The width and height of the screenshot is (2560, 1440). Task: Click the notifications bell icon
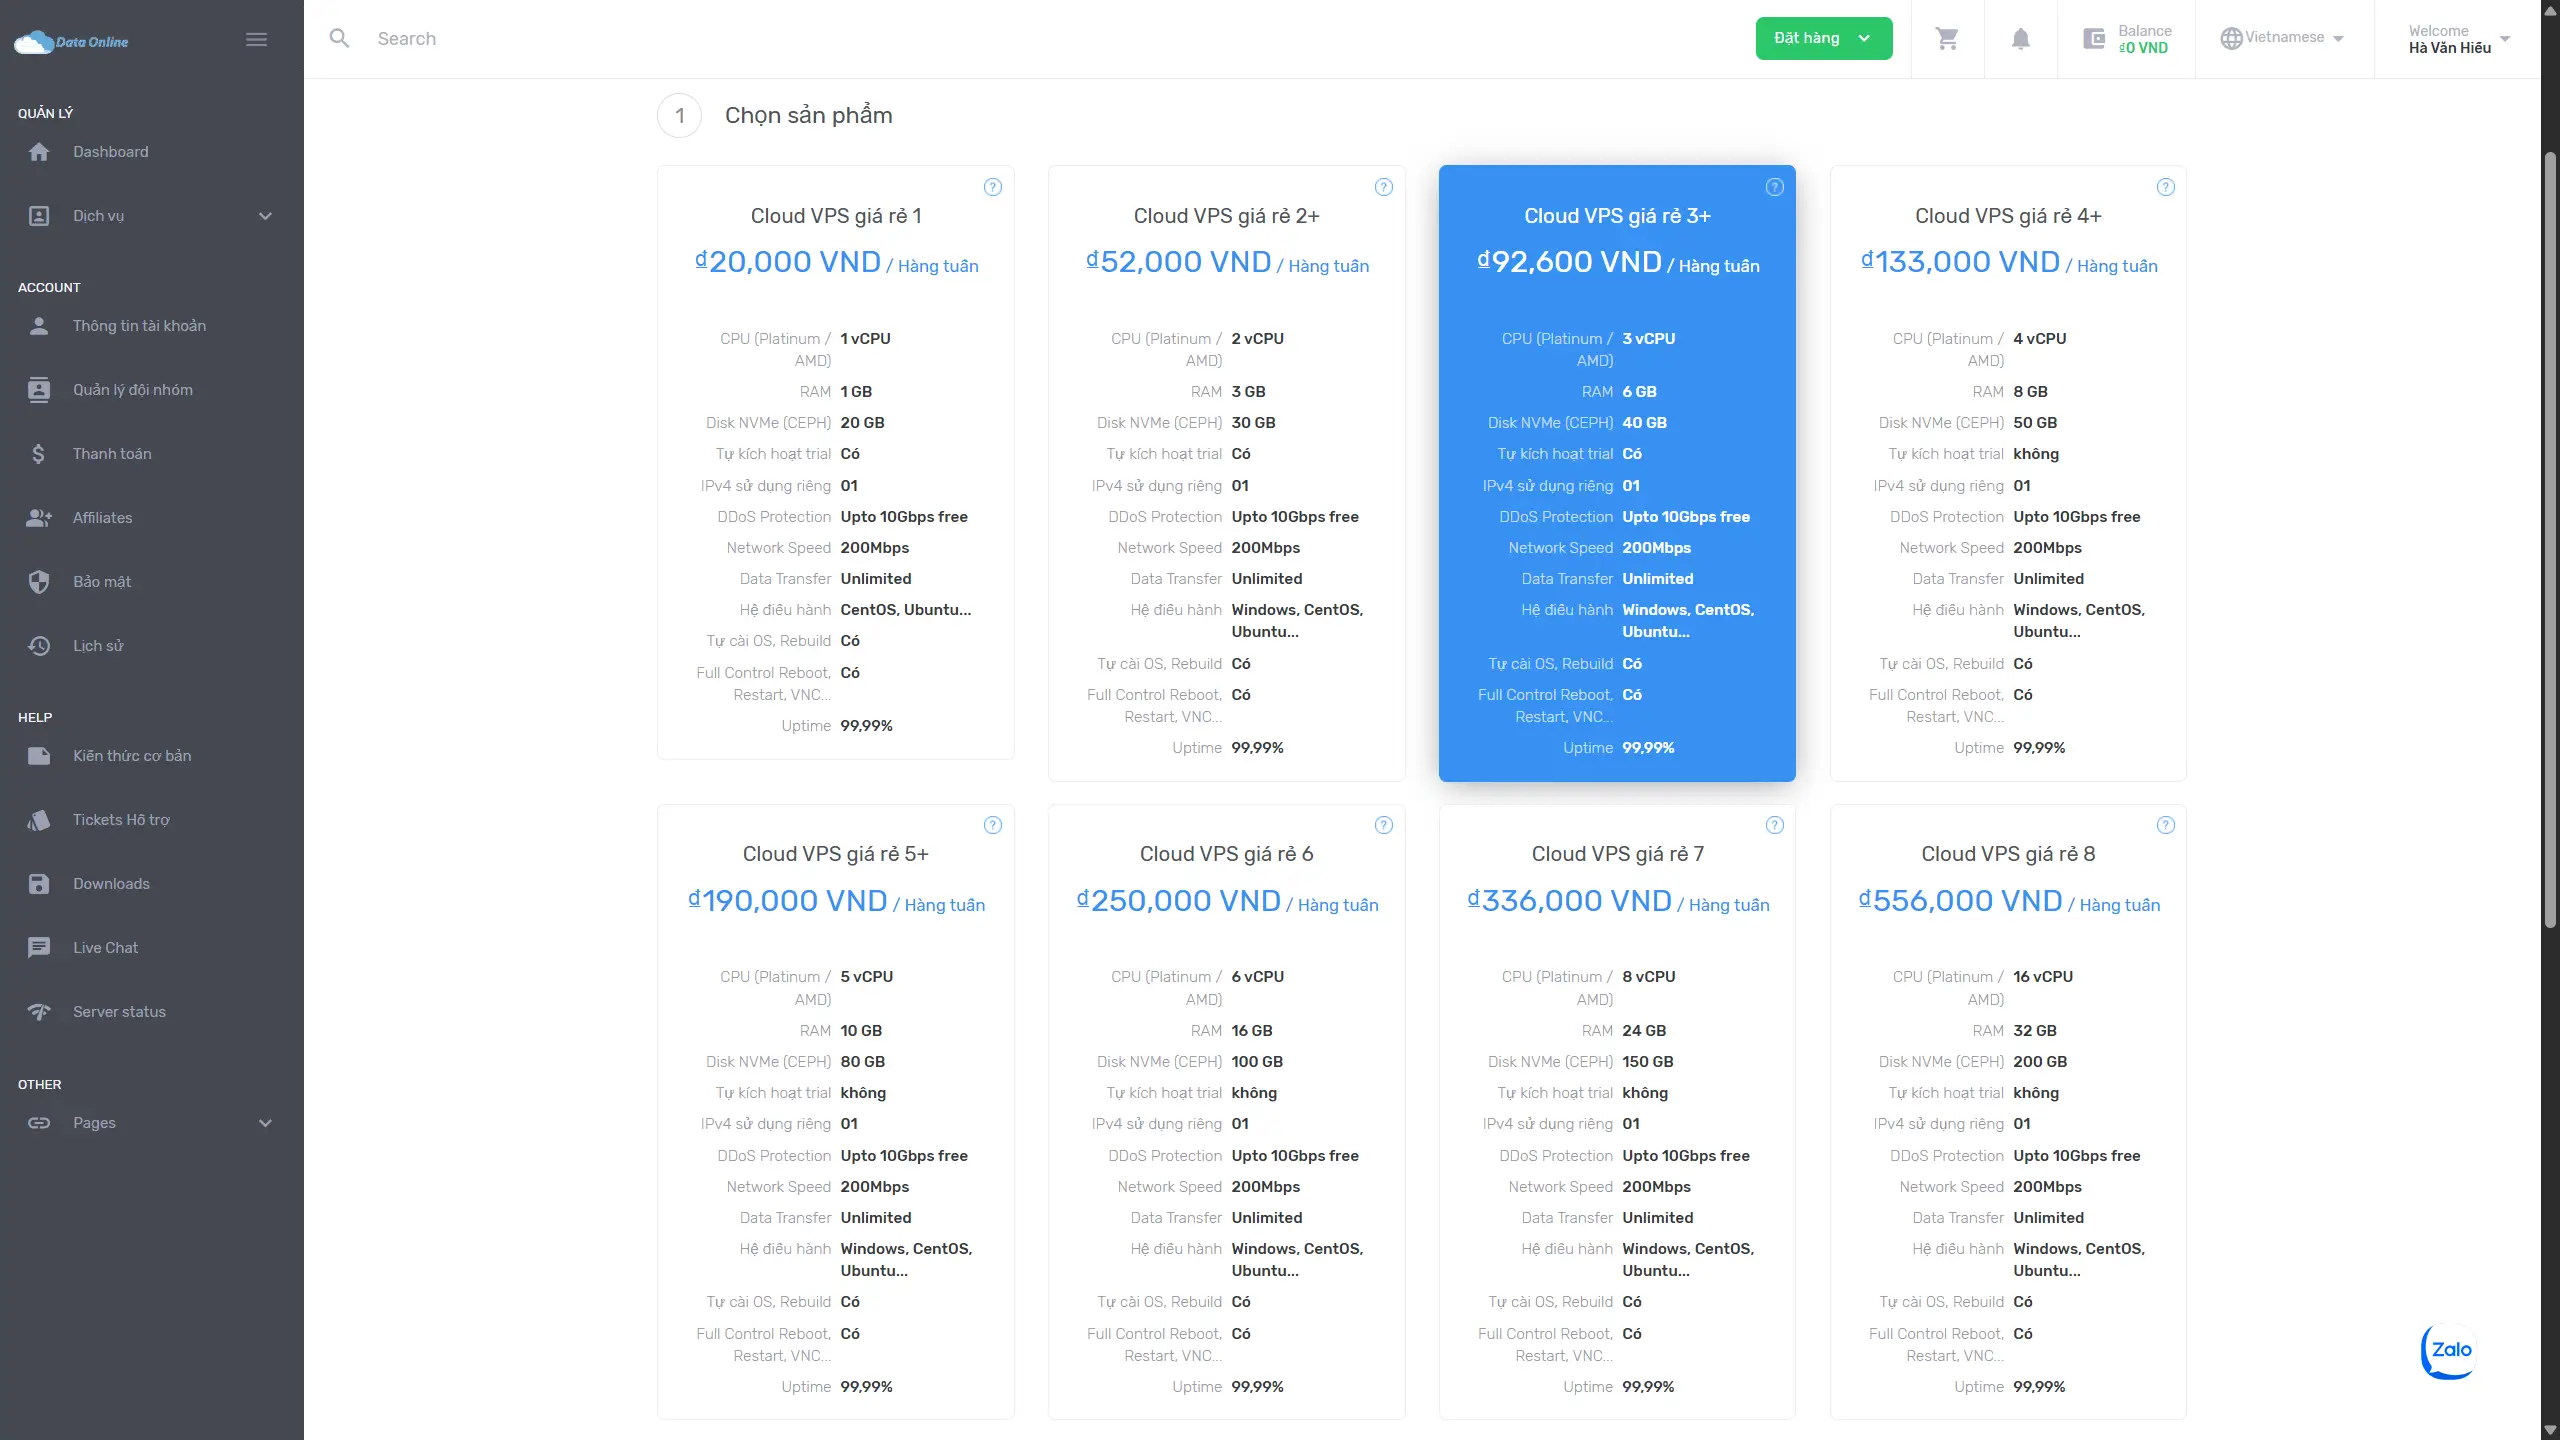(2020, 39)
